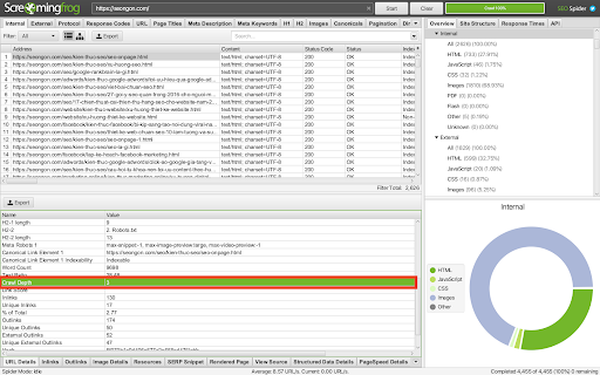Screen dimensions: 600x375
Task: Open the SERP Snippet bottom tab
Action: pyautogui.click(x=186, y=362)
